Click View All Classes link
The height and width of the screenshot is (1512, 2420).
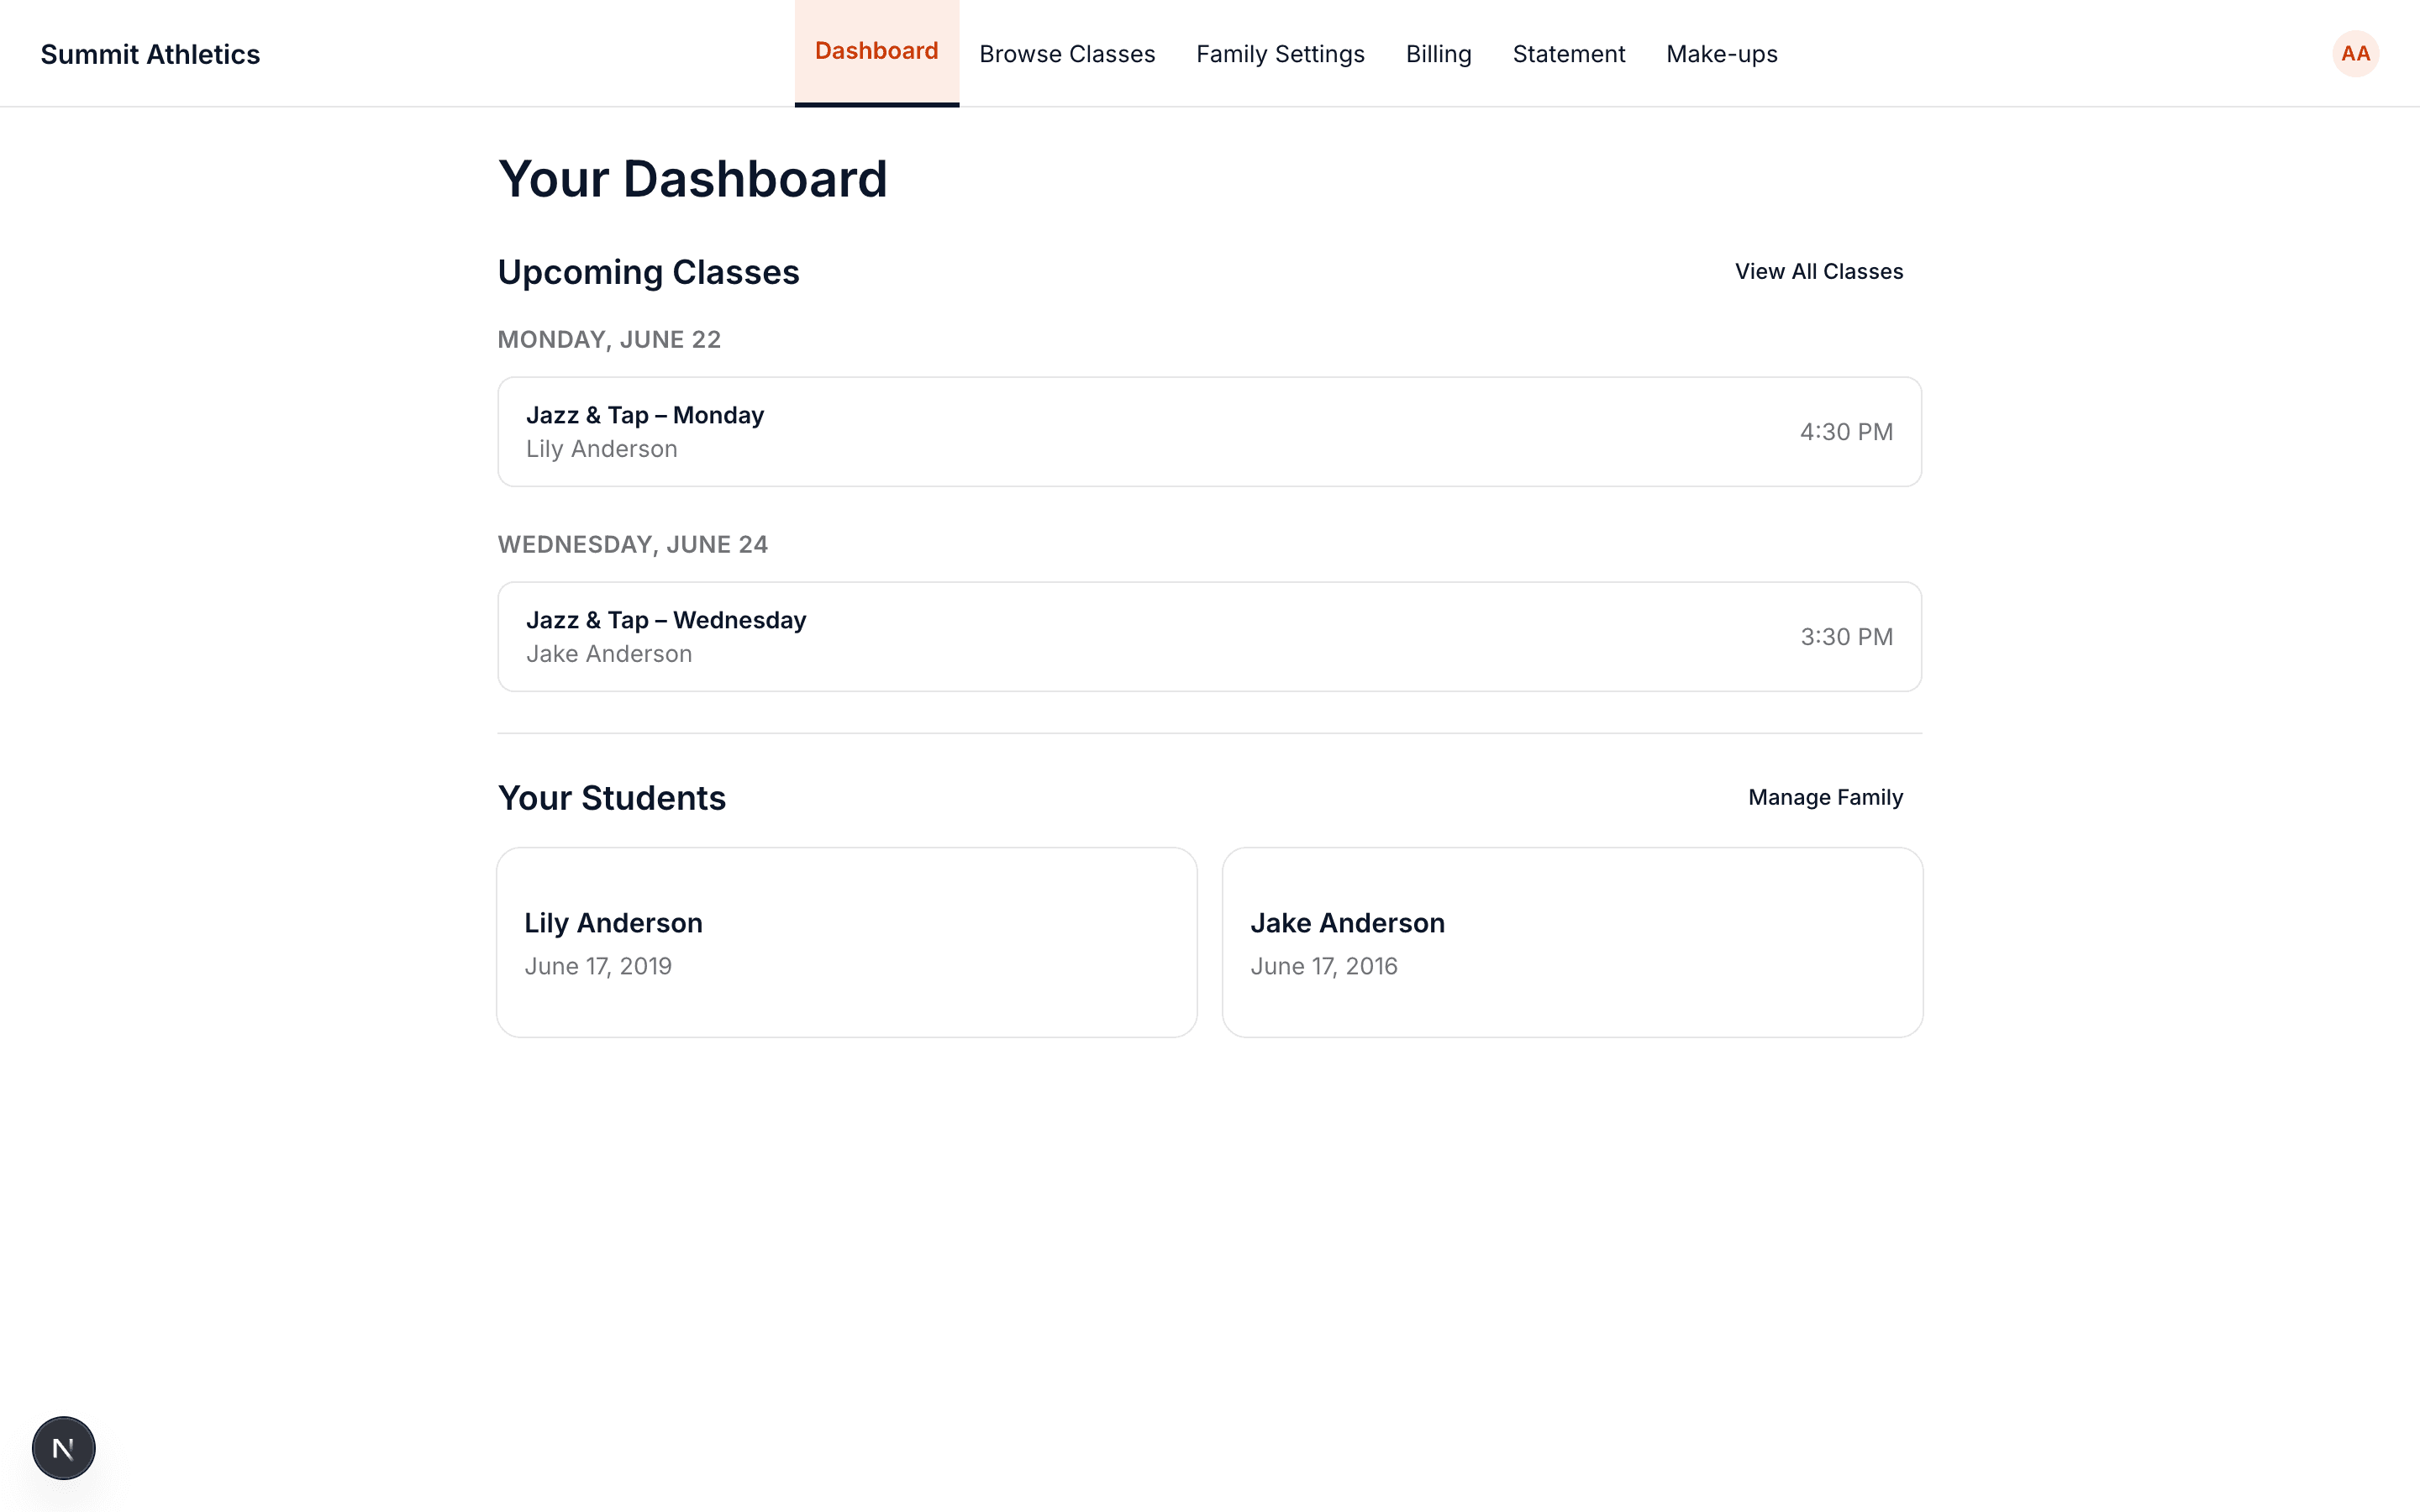(1818, 271)
